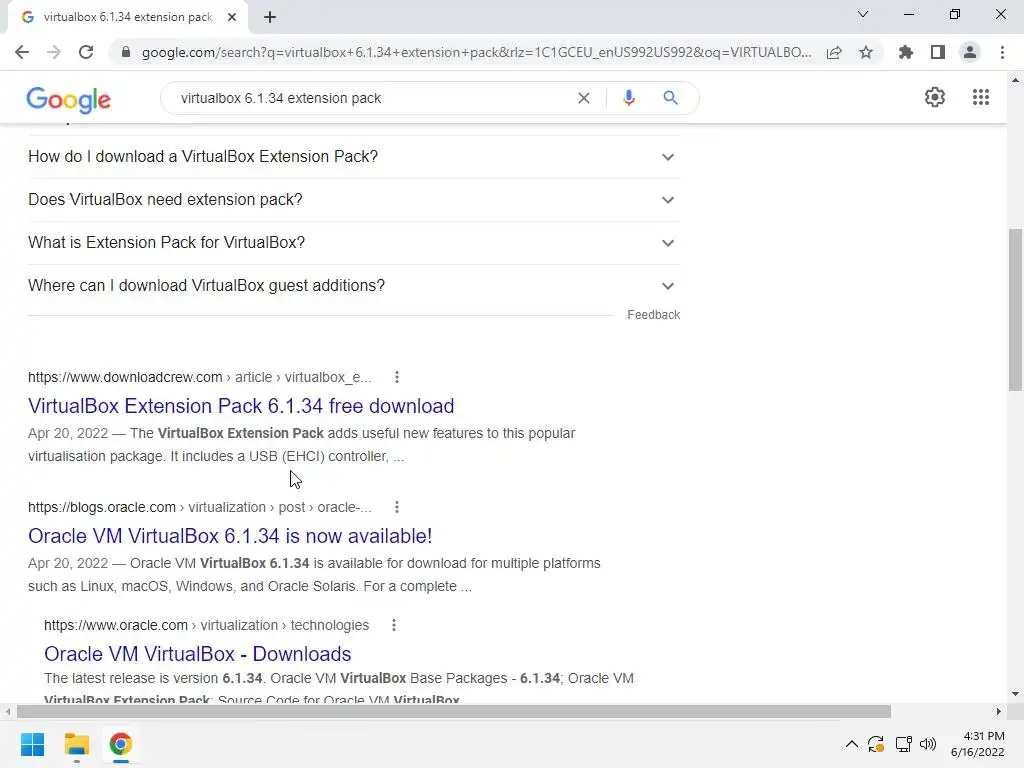
Task: Click the blogs.oracle.com URL breadcrumb
Action: [199, 507]
